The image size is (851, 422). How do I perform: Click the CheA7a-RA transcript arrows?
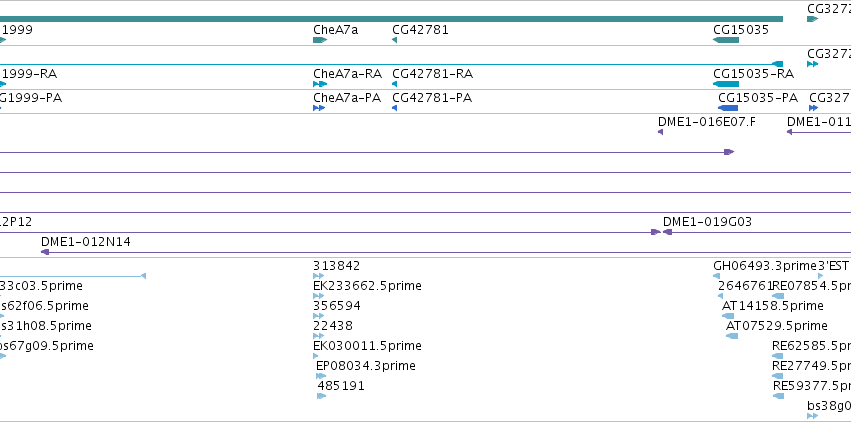pos(320,84)
